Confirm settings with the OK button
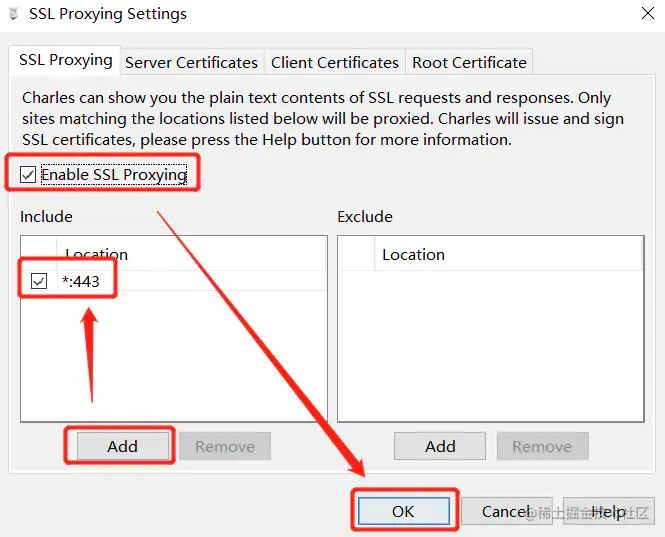The image size is (665, 537). click(x=403, y=511)
